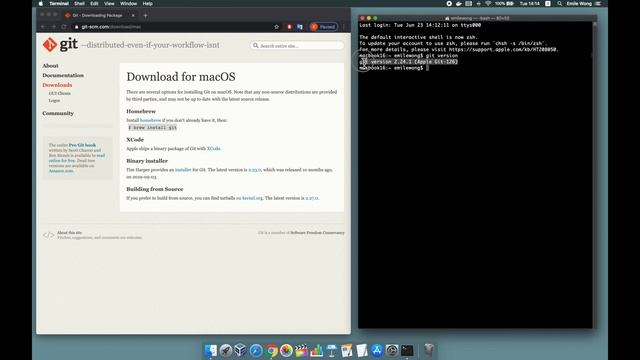Image resolution: width=640 pixels, height=360 pixels.
Task: Open Logos under Downloads
Action: 54,100
